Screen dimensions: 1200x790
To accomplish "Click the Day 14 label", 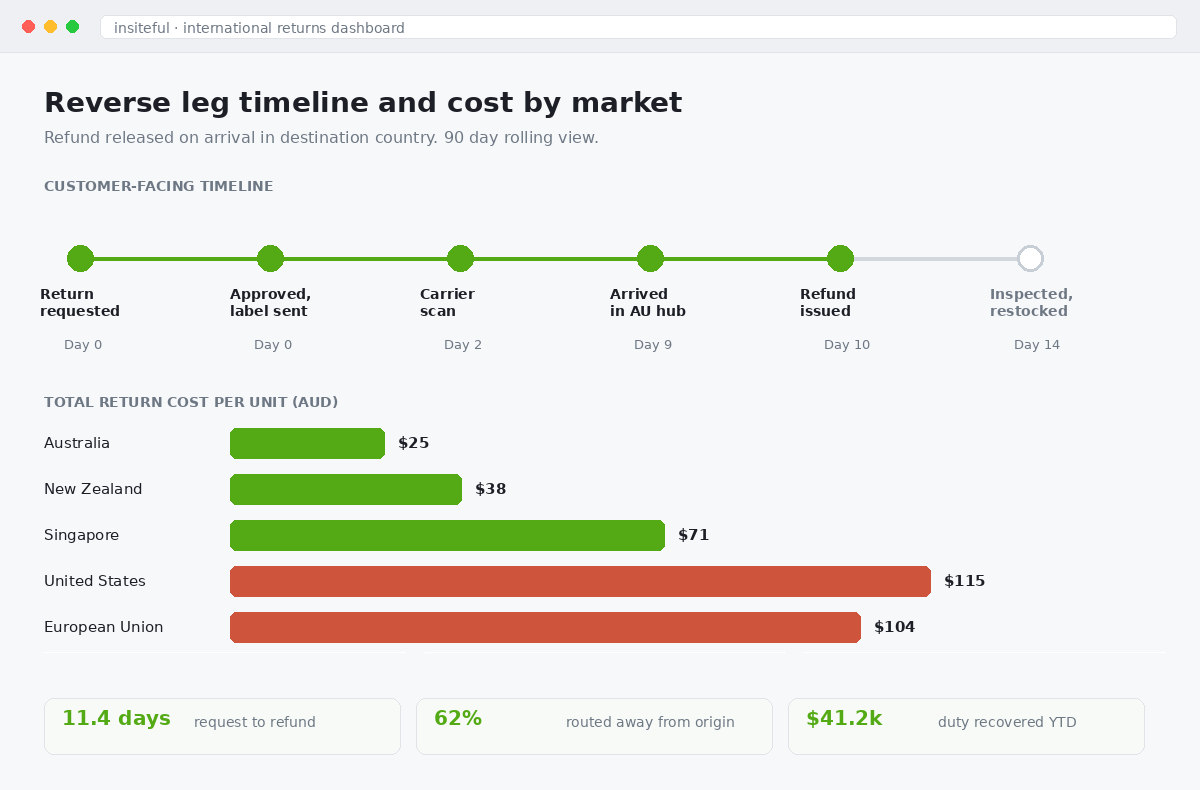I will tap(1037, 345).
